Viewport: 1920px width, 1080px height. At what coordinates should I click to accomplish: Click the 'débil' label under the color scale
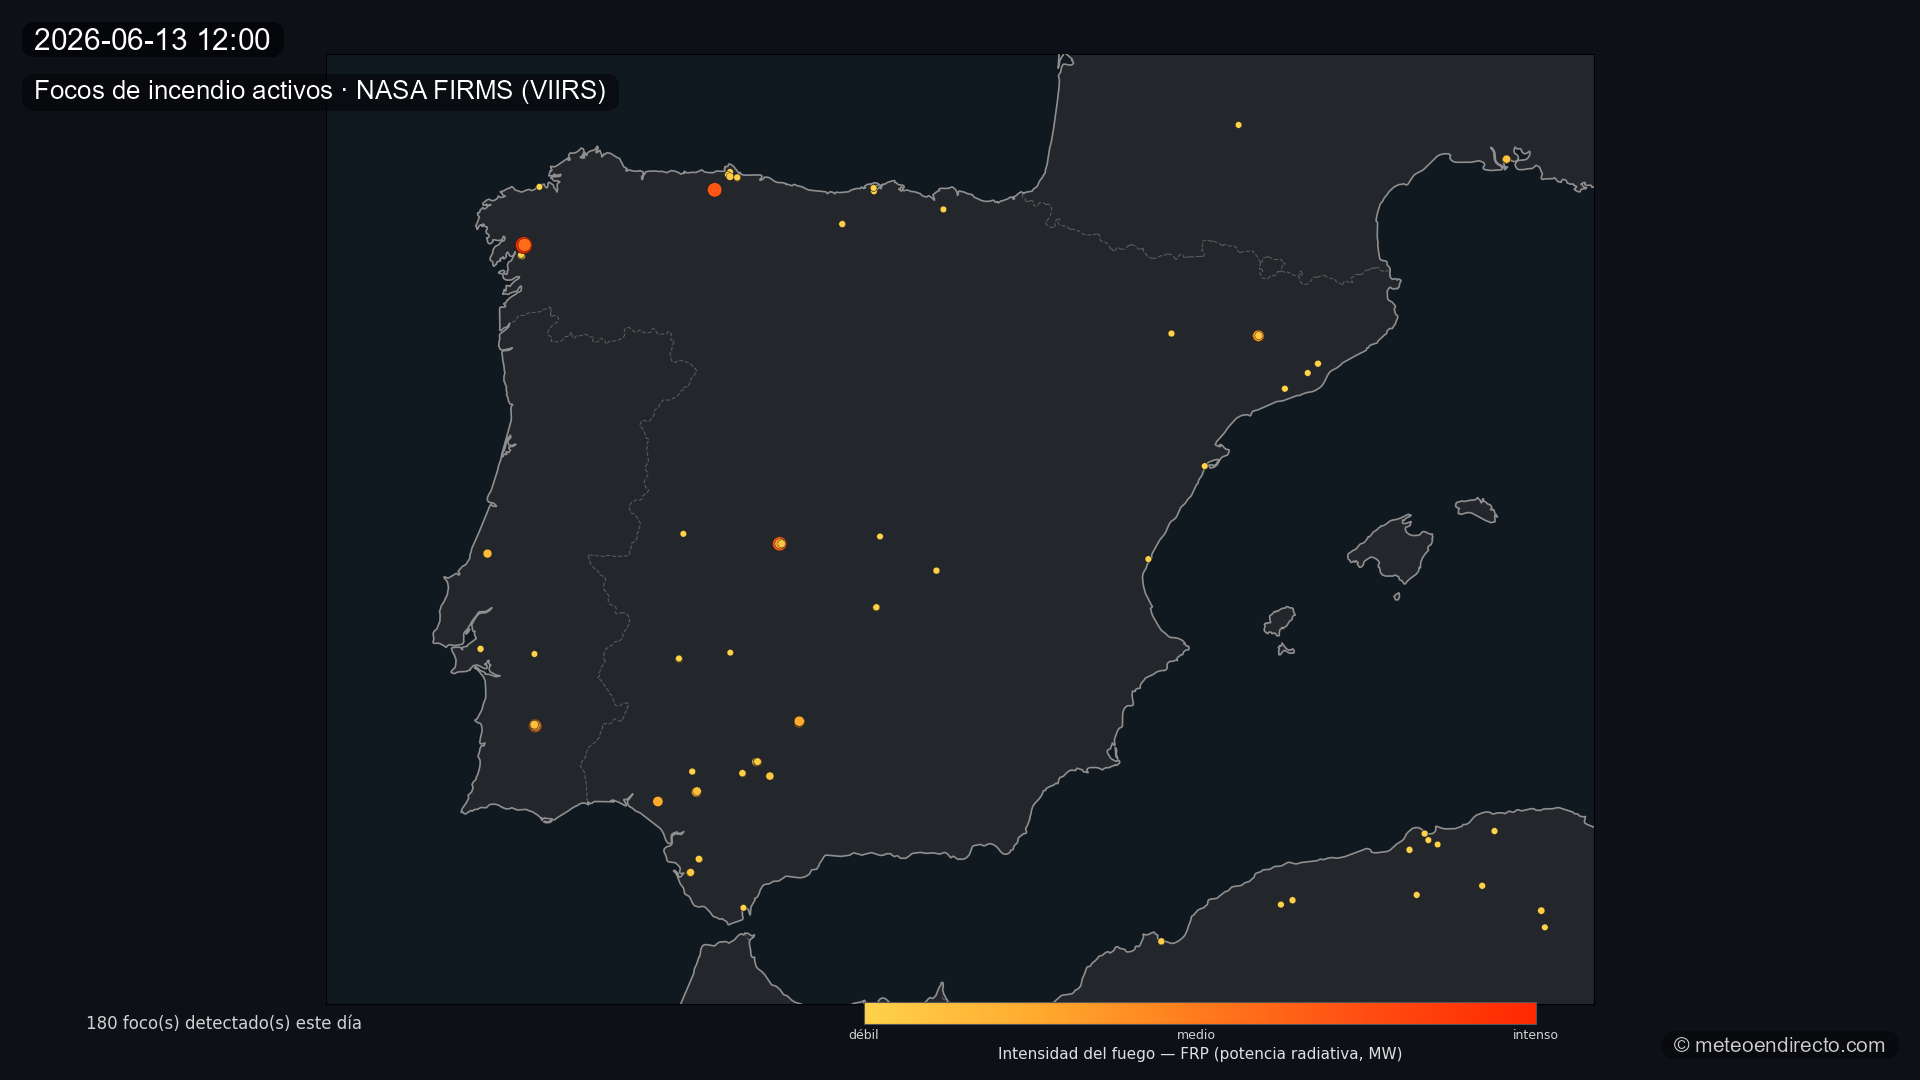(864, 1035)
